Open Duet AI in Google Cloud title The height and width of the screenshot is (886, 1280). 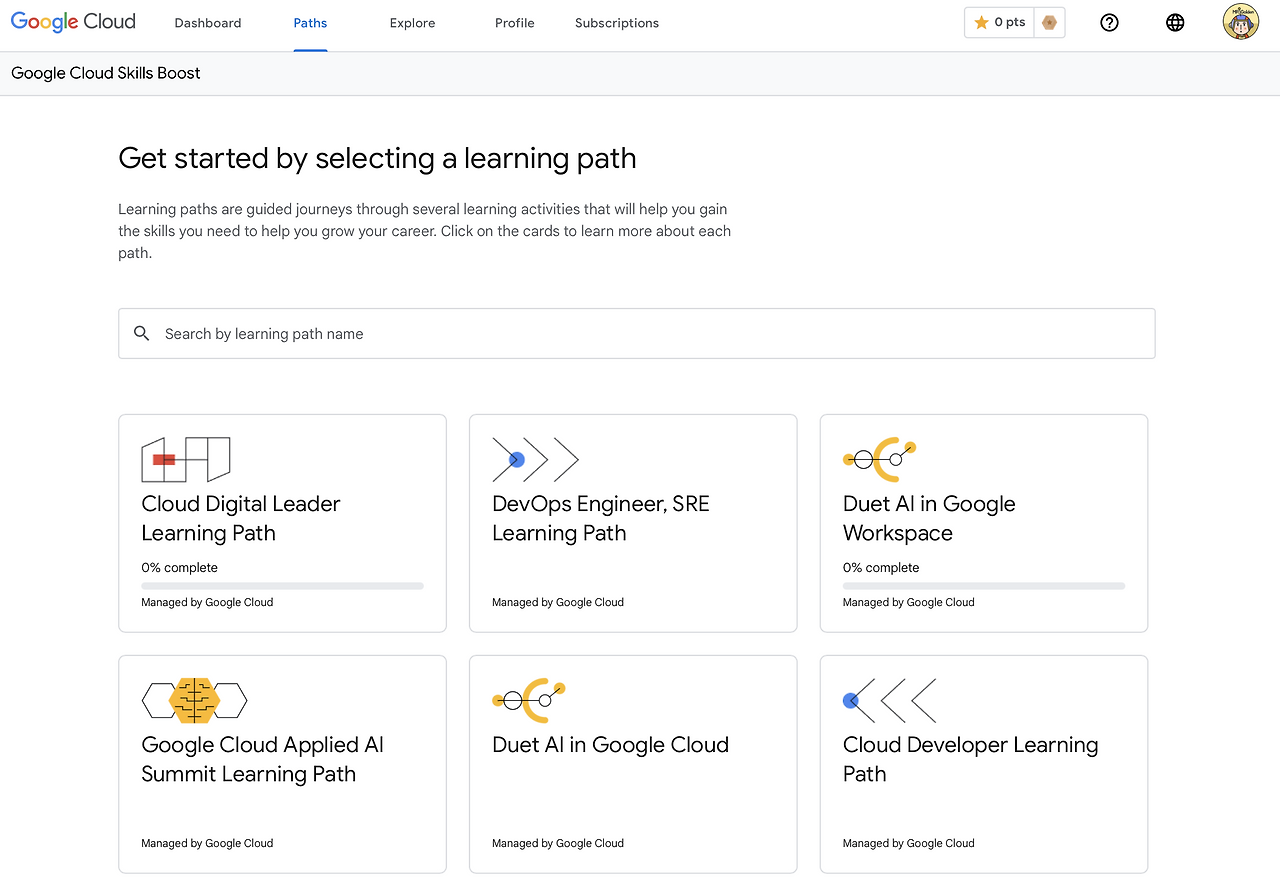click(x=611, y=745)
